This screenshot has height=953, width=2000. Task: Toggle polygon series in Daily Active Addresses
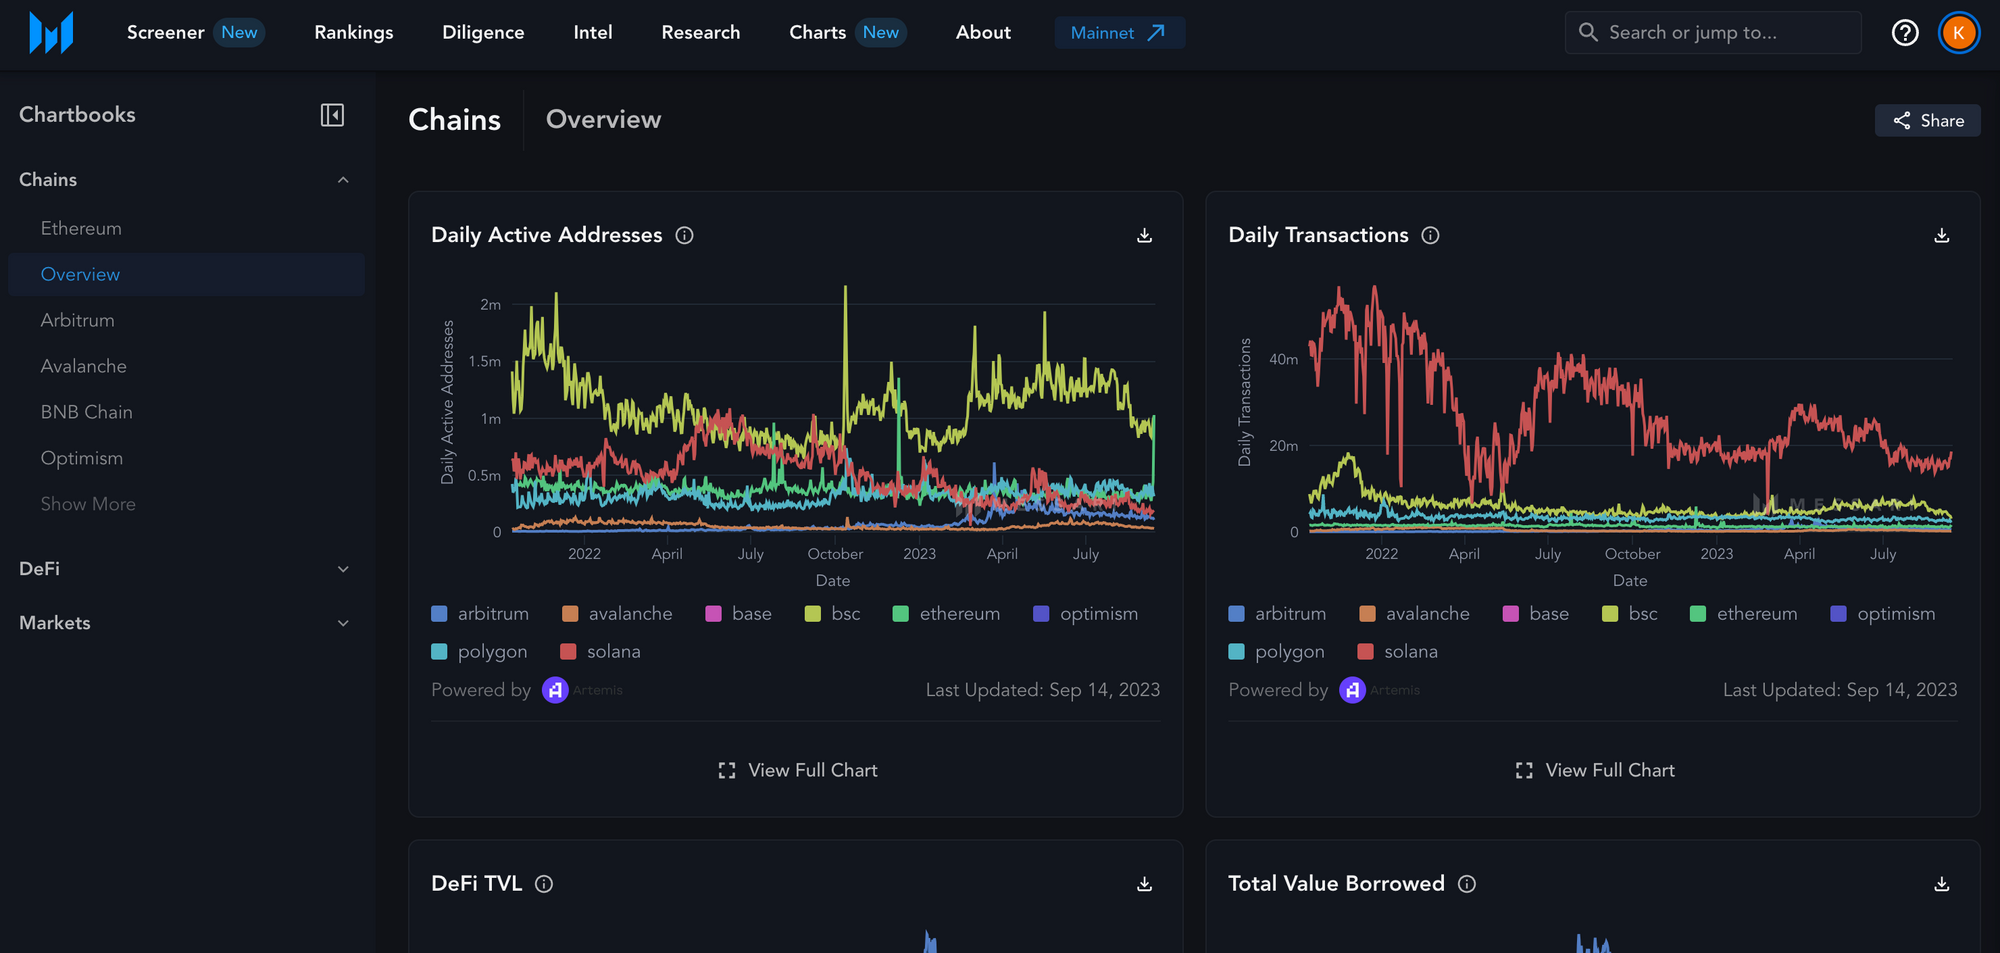[x=479, y=652]
